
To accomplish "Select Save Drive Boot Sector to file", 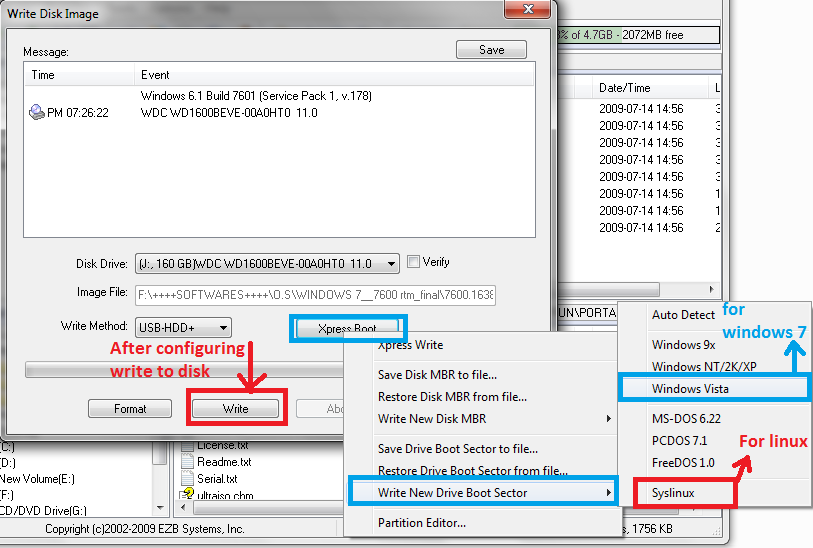I will (458, 448).
